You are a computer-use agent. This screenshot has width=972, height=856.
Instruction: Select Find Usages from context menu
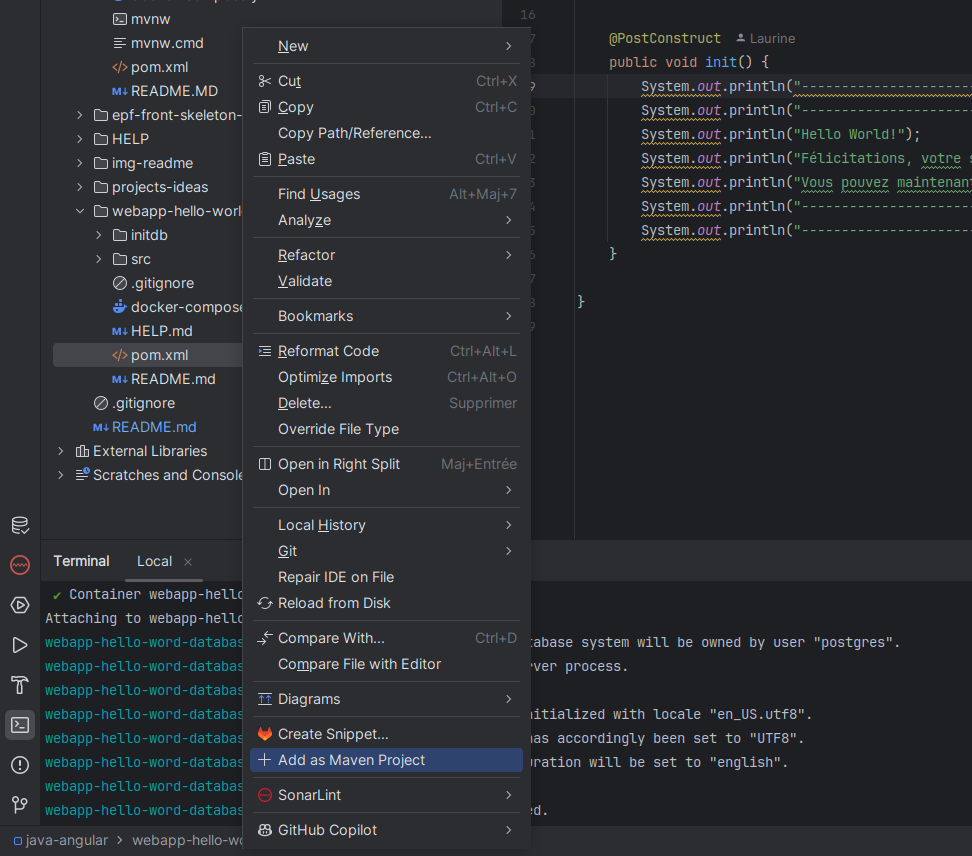point(386,194)
